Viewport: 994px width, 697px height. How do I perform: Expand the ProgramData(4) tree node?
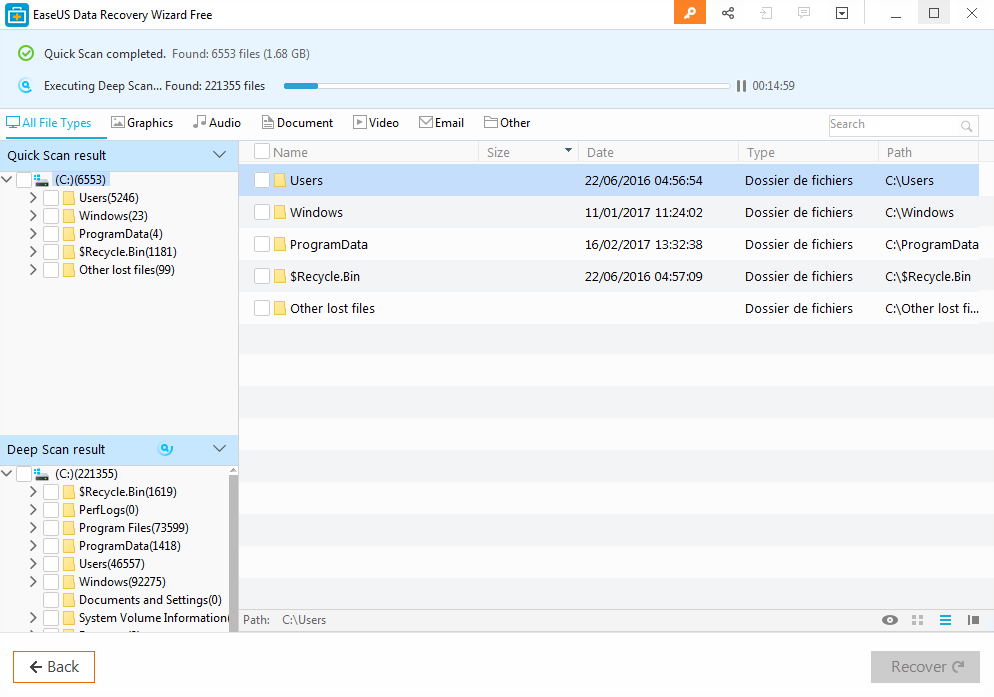(33, 234)
